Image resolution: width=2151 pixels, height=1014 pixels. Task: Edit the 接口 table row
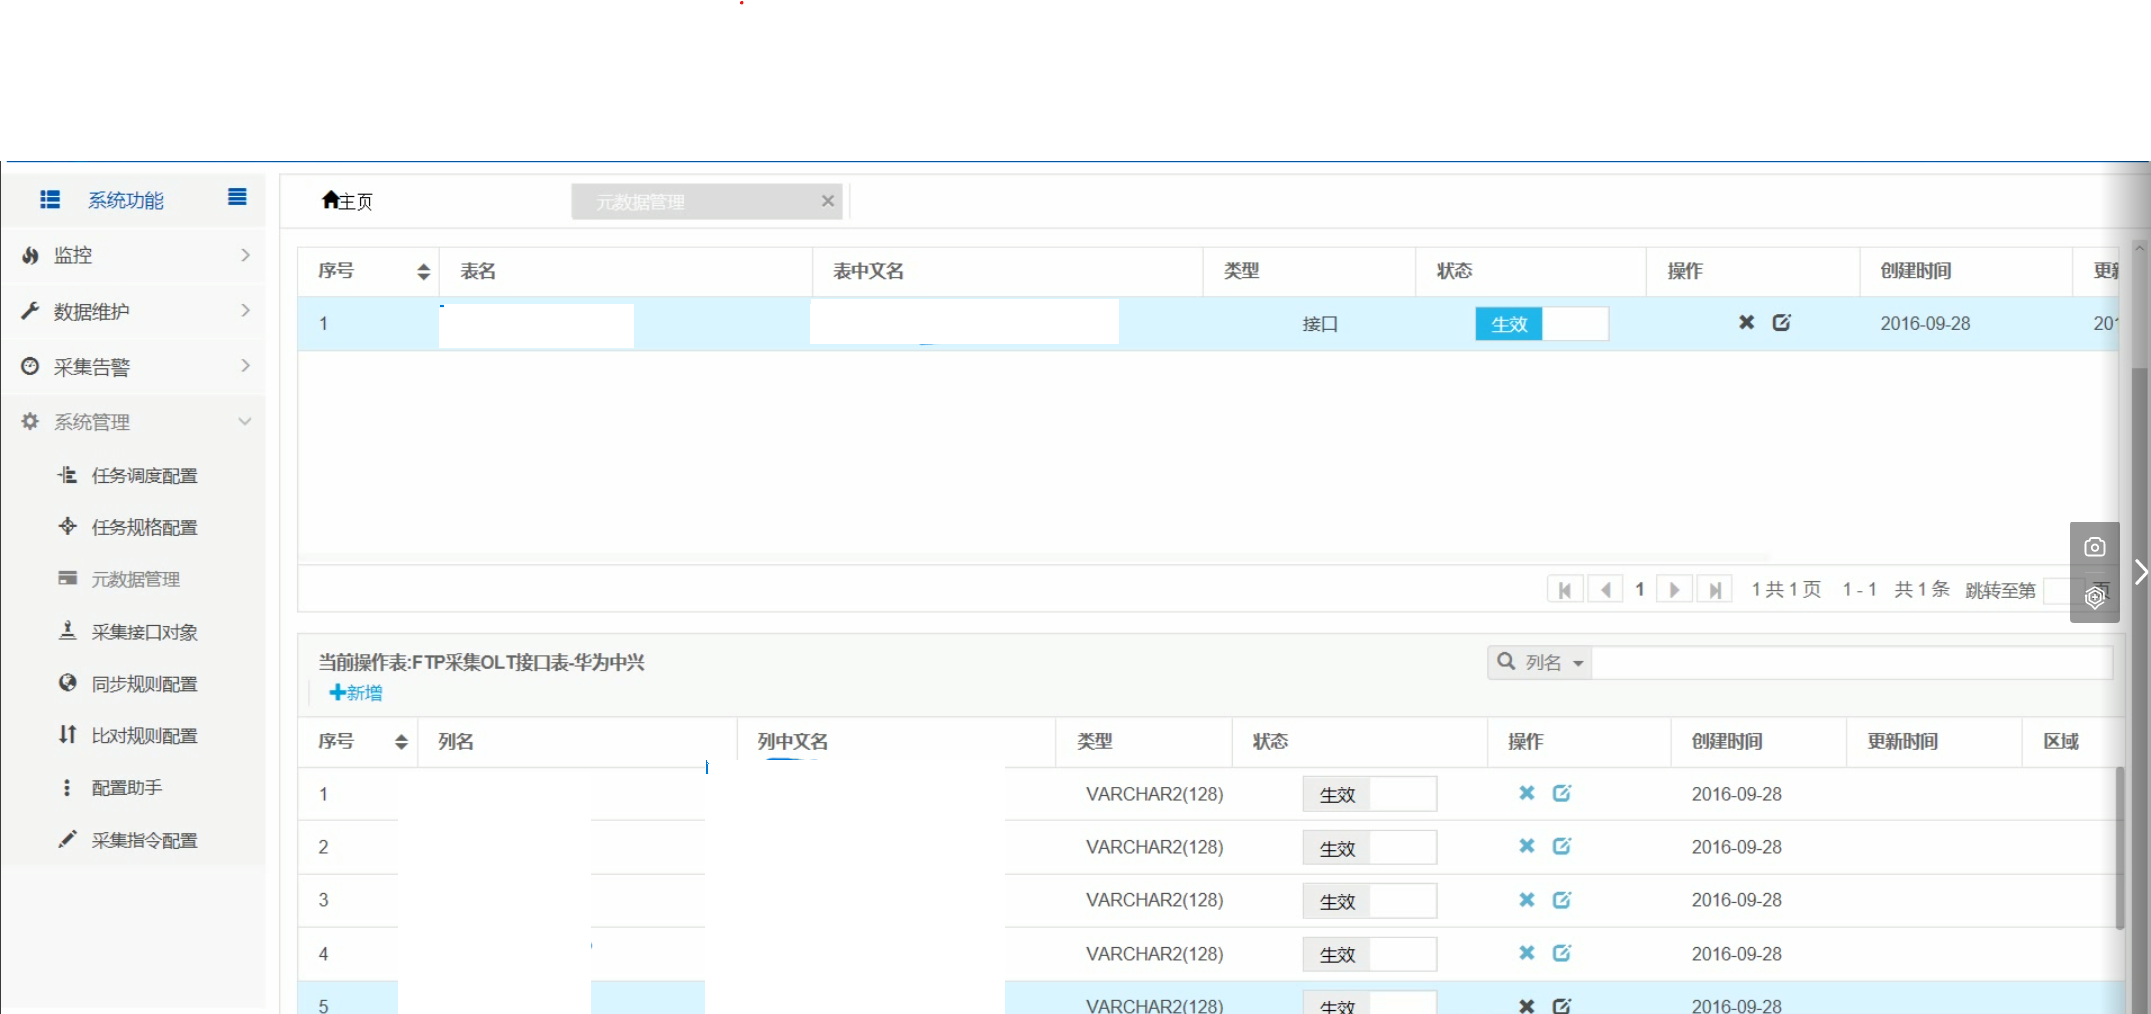point(1782,322)
